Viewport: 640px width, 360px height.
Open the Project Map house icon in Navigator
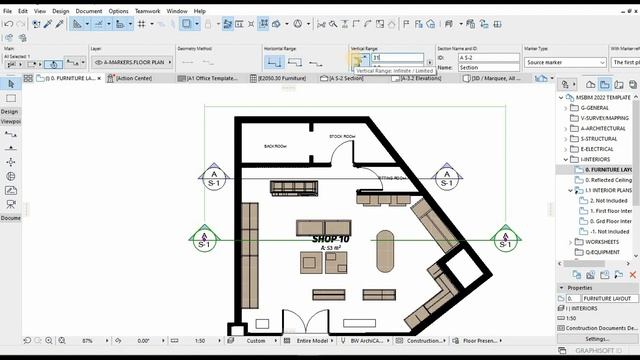click(x=590, y=84)
